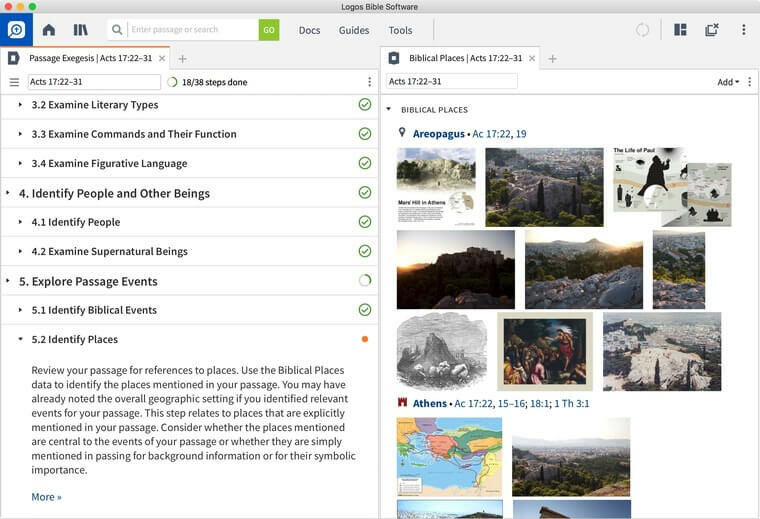760x519 pixels.
Task: Click the Athens city castle icon
Action: 402,402
